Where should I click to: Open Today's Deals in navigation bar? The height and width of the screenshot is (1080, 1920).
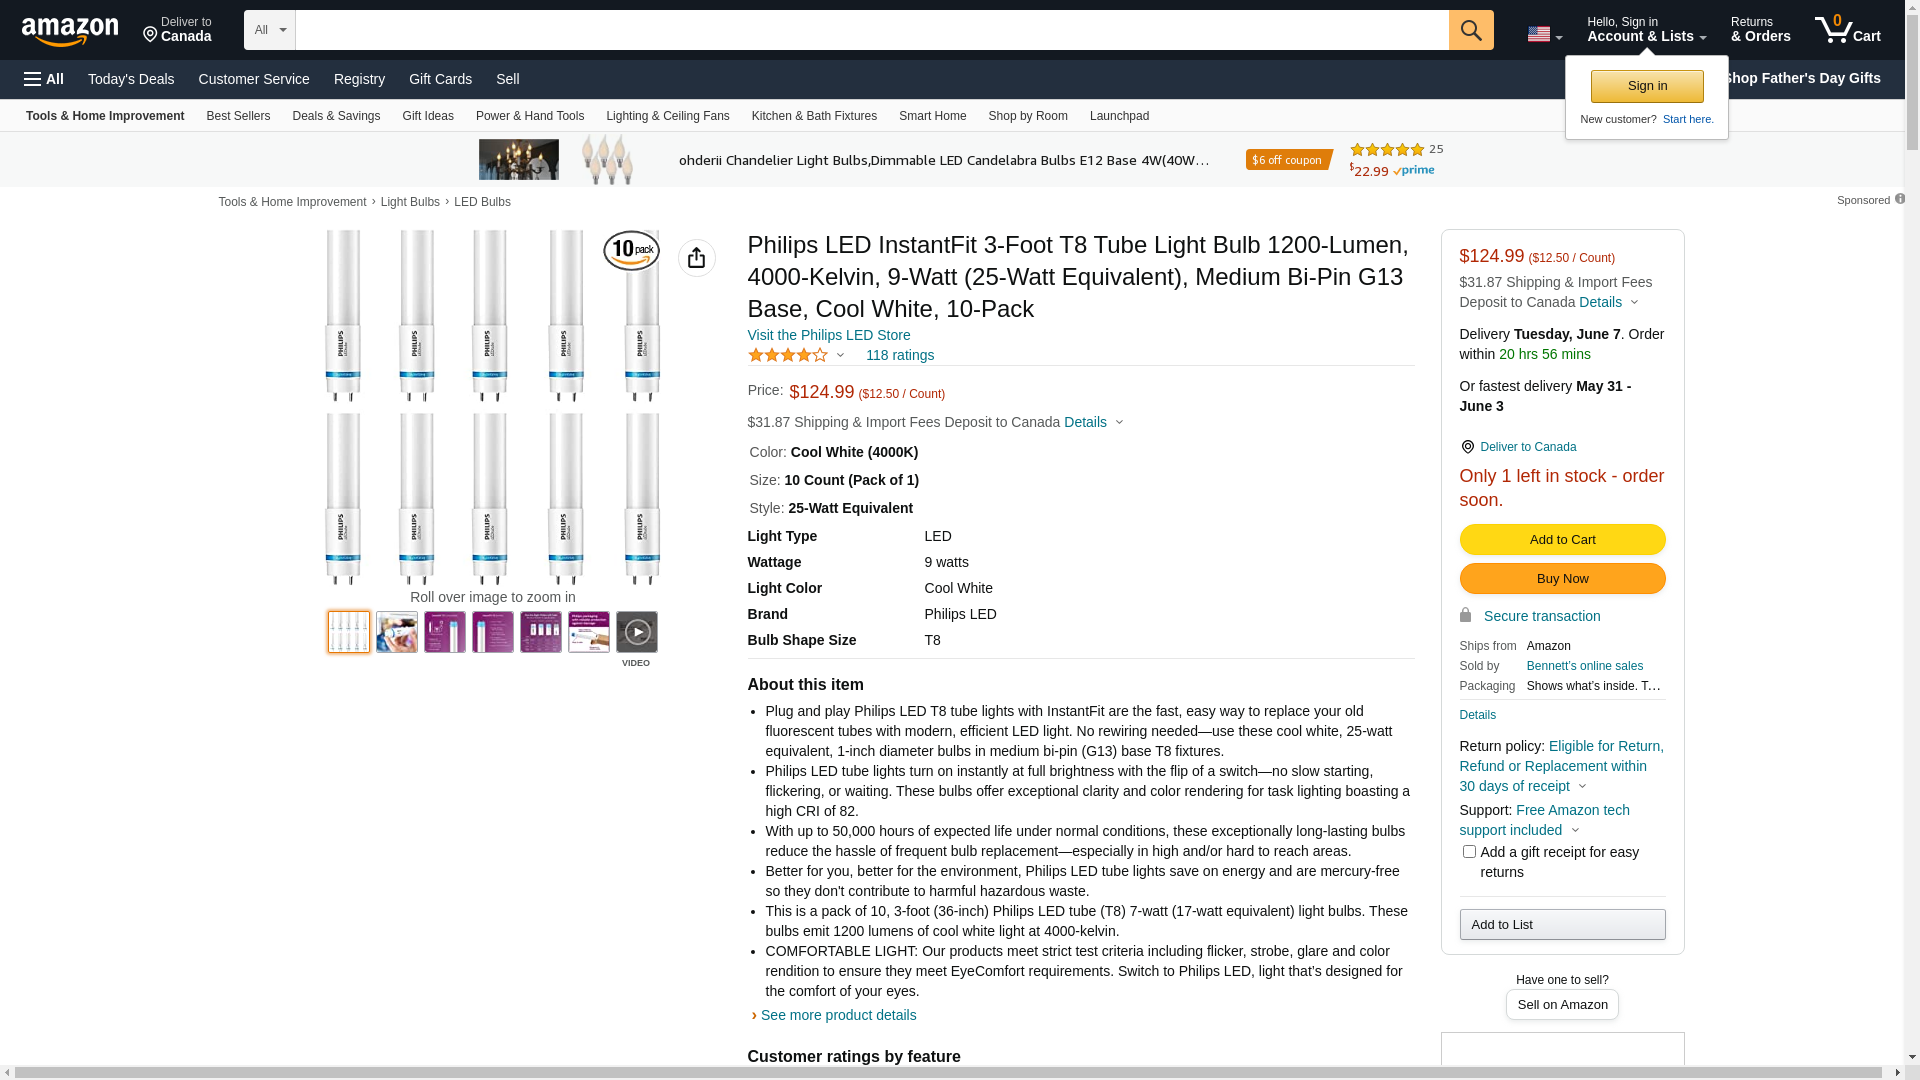pos(131,79)
